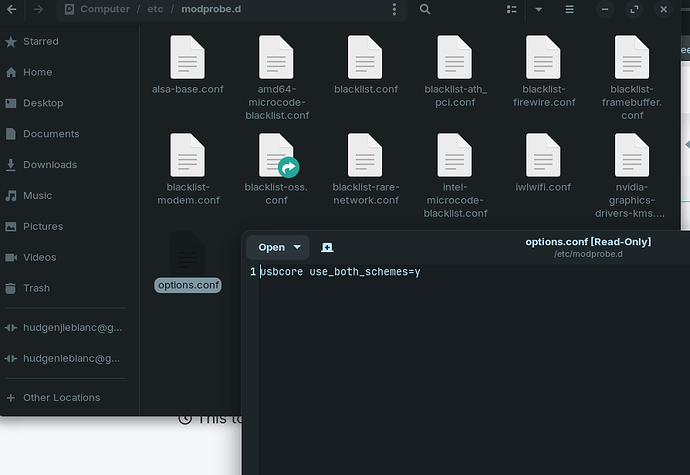Select the blacklist-modem.conf file

(188, 169)
